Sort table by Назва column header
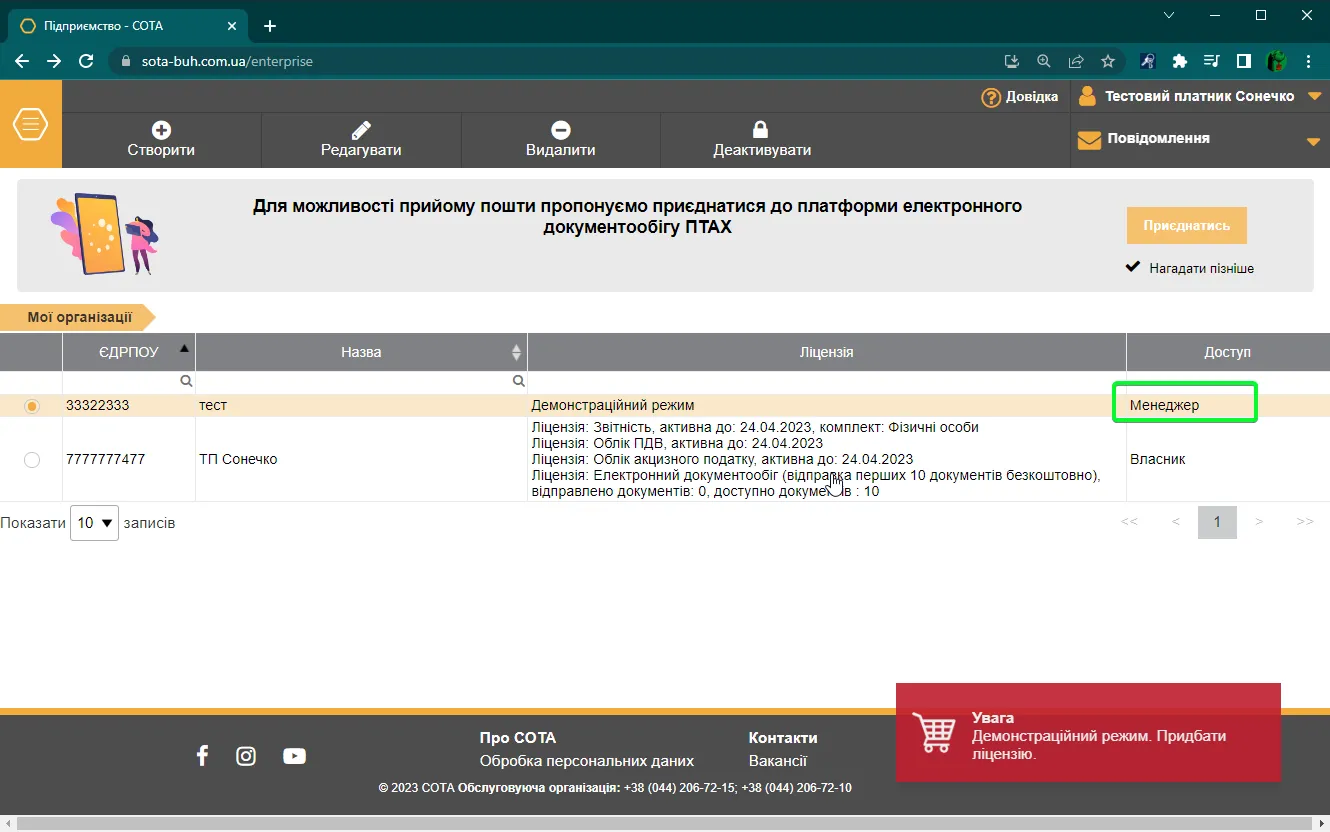This screenshot has width=1330, height=832. (361, 352)
